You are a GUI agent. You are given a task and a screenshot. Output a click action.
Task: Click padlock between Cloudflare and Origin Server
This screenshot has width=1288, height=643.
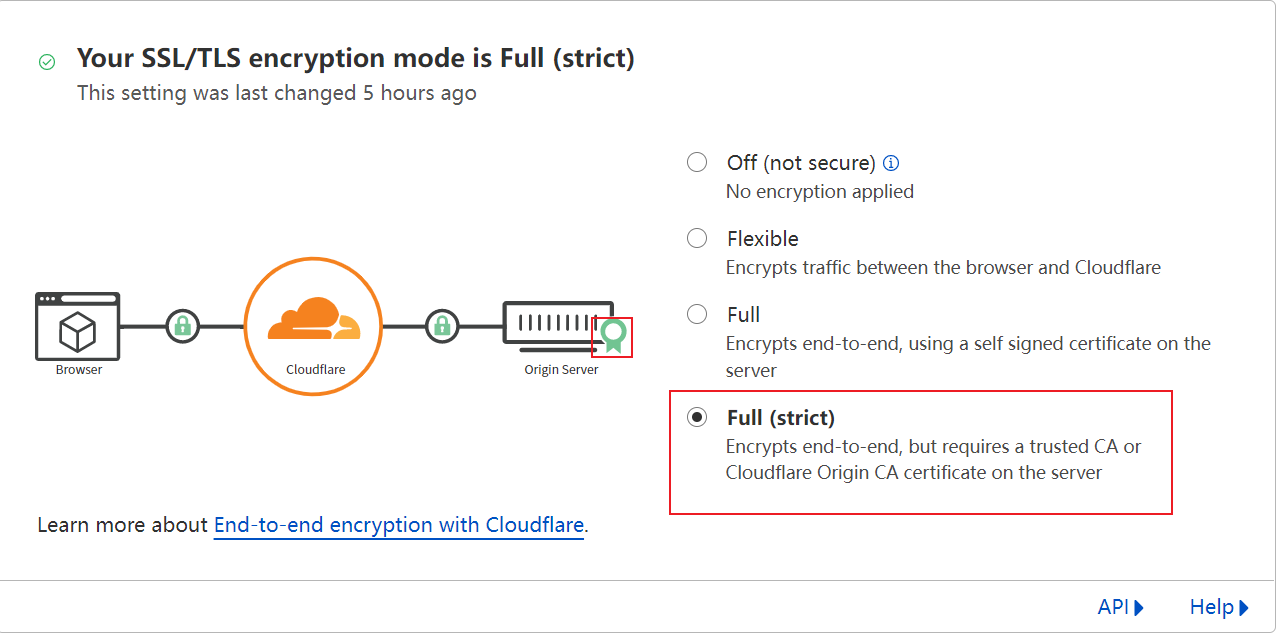pos(441,326)
